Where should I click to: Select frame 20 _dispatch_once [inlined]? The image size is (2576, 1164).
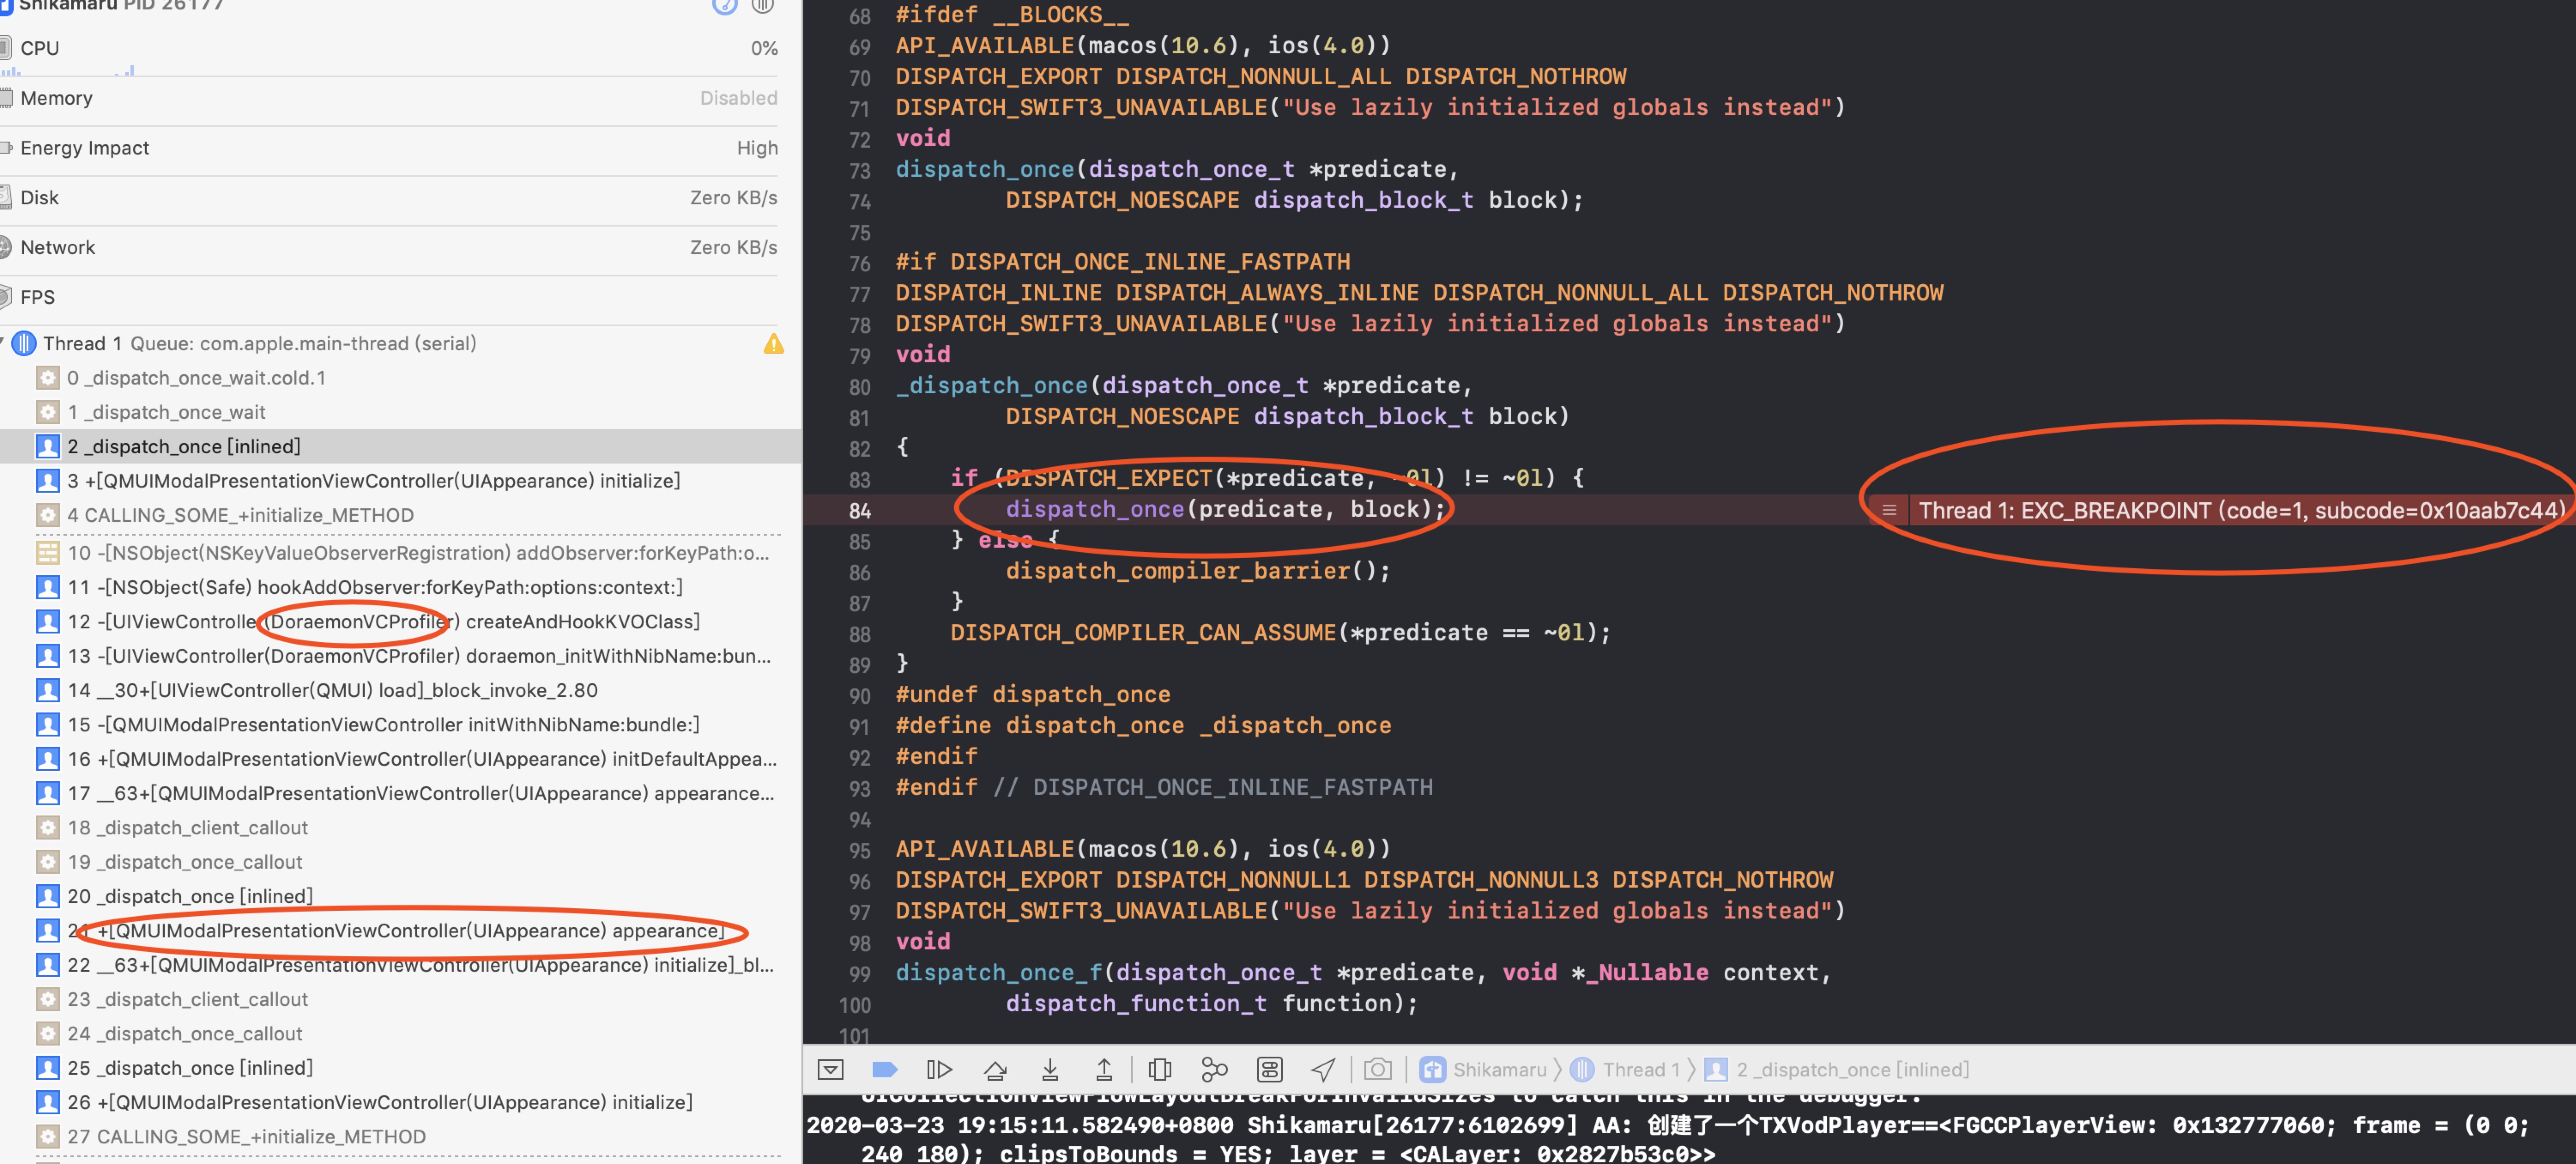(400, 896)
